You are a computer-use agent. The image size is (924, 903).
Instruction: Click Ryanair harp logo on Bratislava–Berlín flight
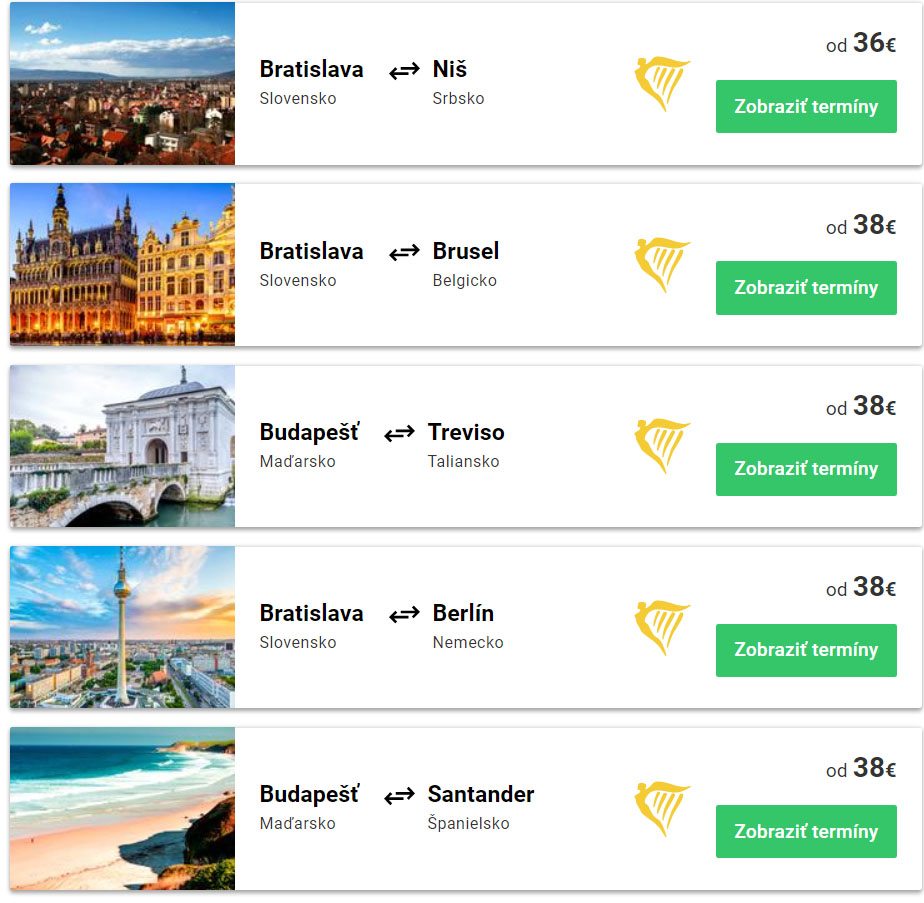tap(661, 627)
